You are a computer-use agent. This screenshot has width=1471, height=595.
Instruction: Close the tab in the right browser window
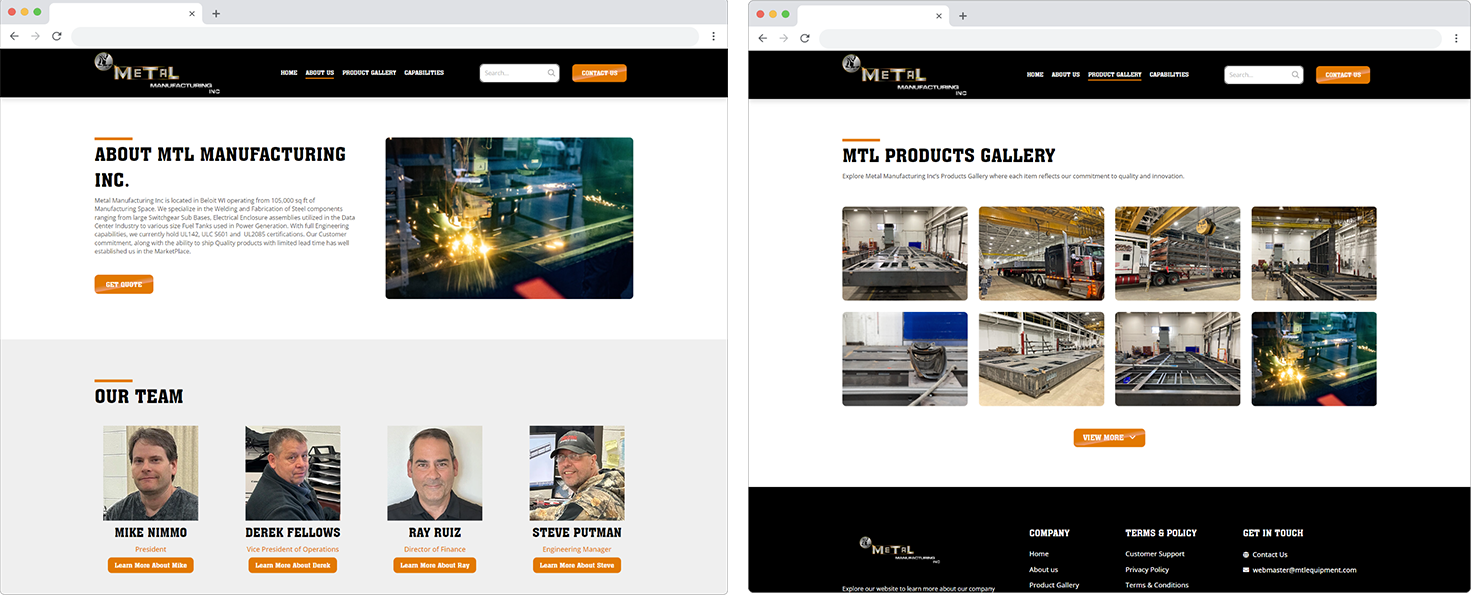coord(939,16)
